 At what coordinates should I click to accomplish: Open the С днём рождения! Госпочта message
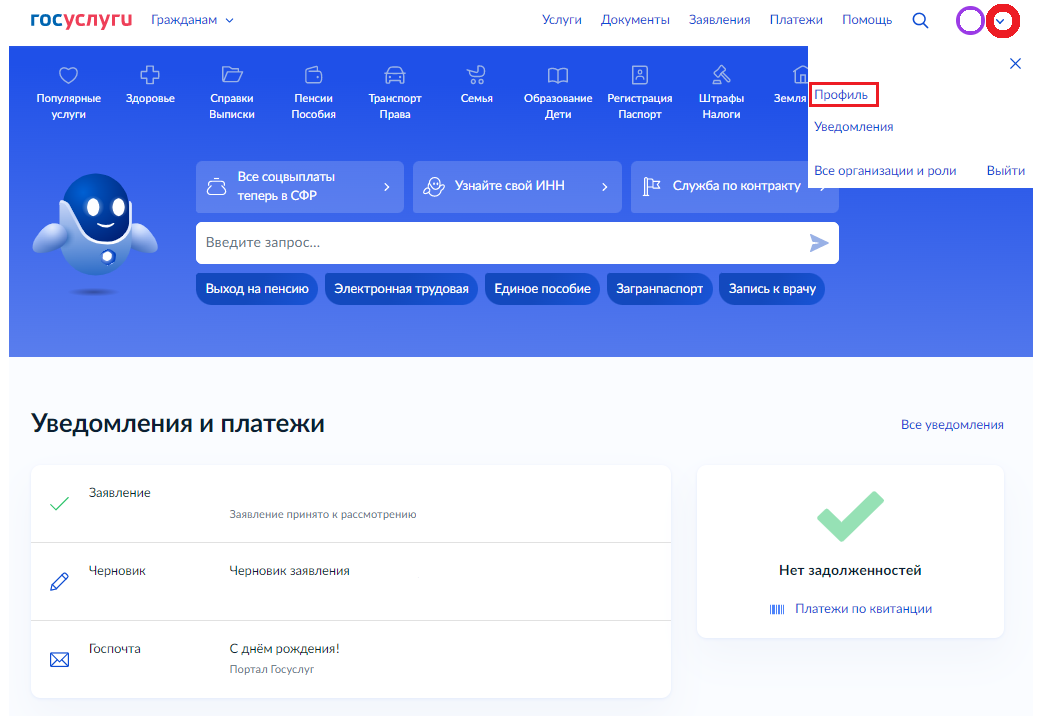(x=351, y=659)
